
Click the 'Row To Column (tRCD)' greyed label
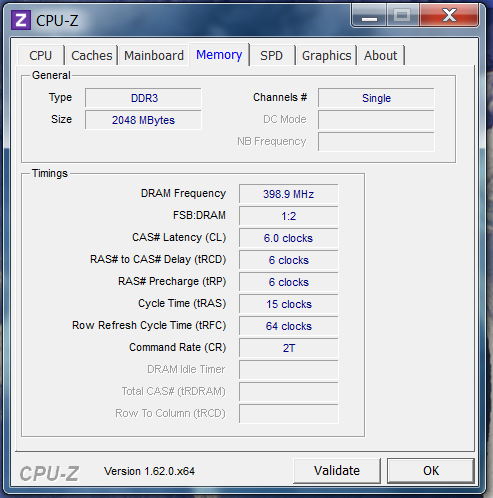coord(170,413)
